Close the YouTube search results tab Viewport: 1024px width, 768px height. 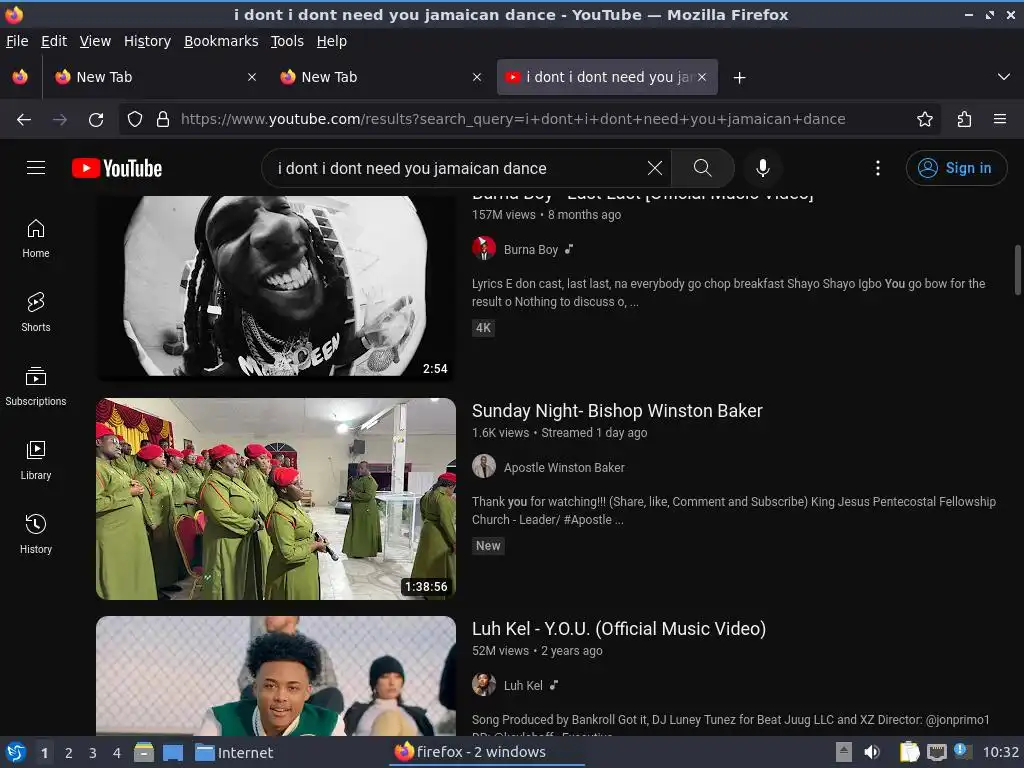[x=701, y=77]
